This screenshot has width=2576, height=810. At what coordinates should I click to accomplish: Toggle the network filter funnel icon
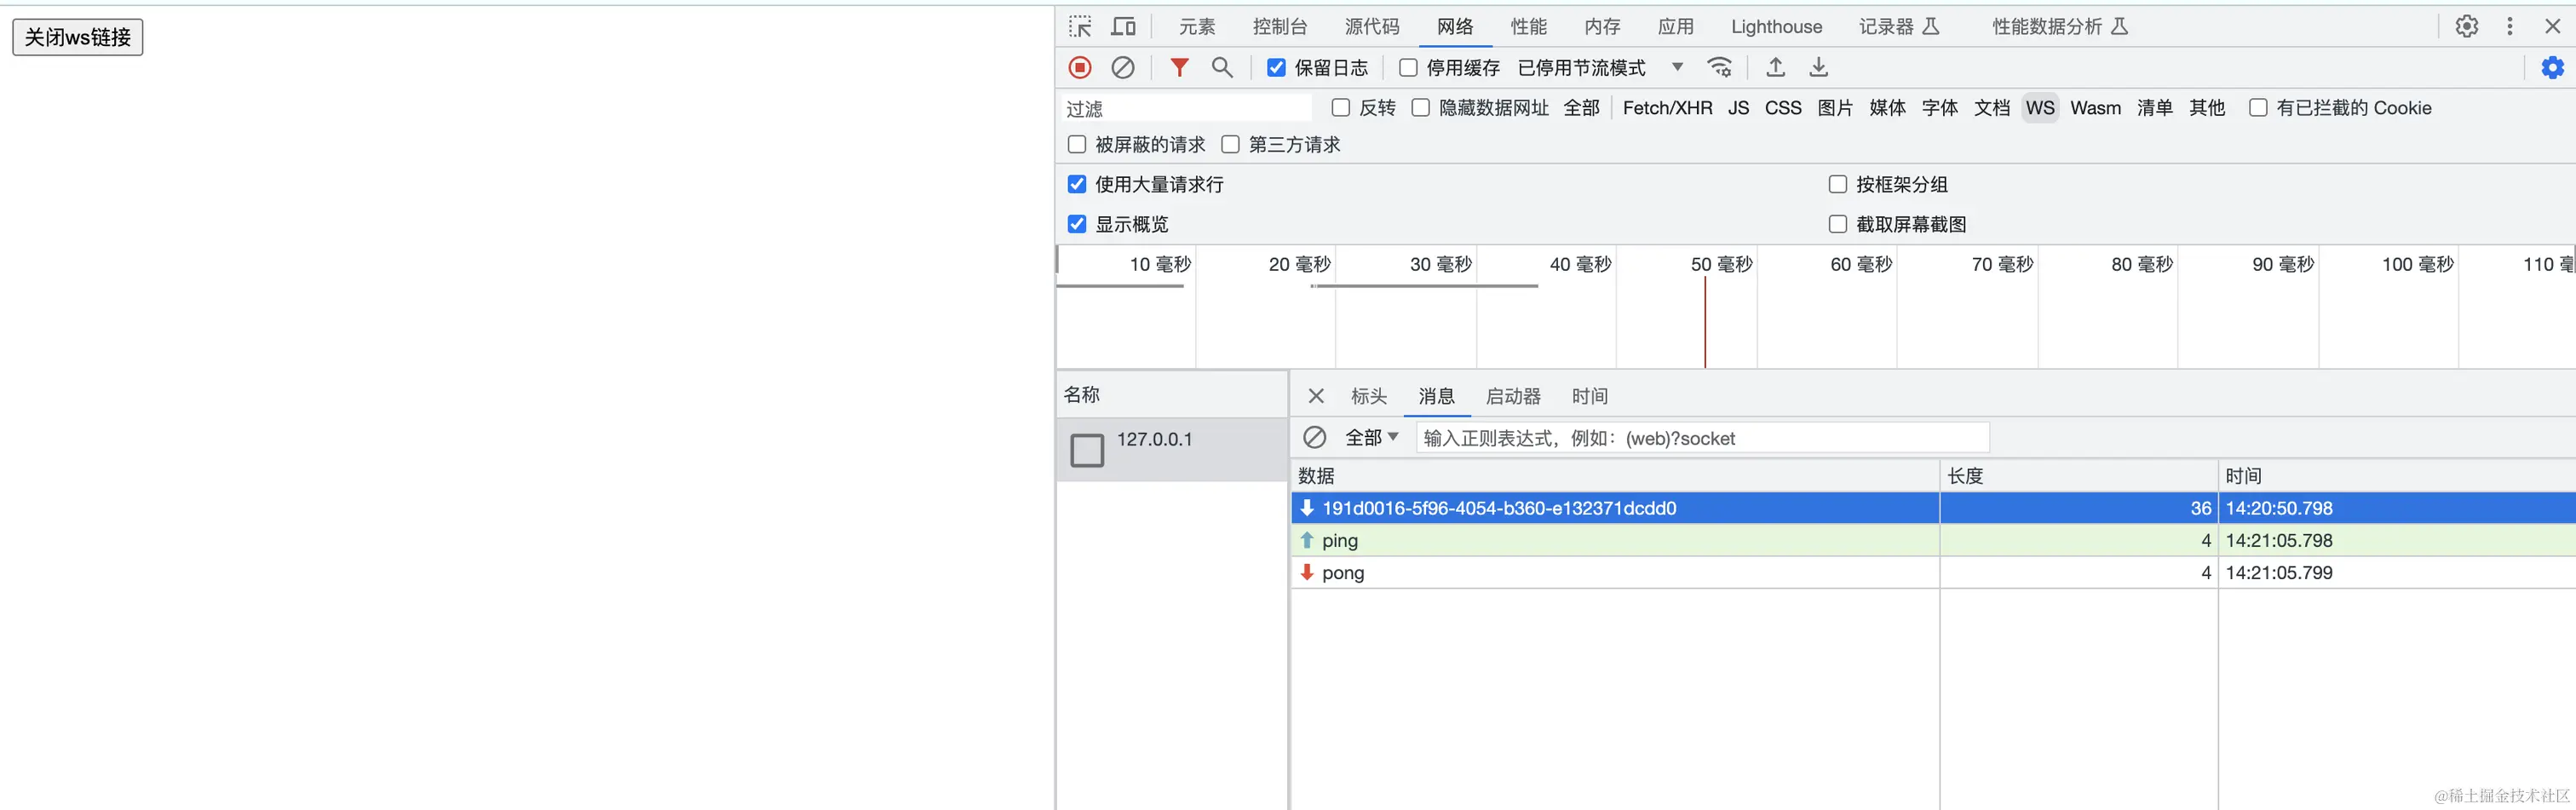(1180, 67)
